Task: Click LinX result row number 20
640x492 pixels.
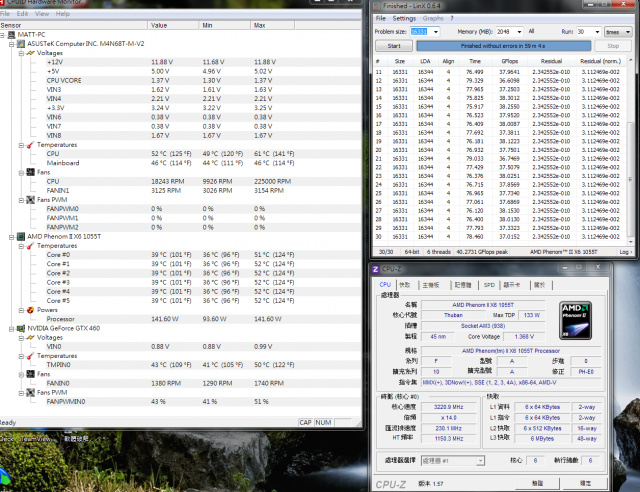Action: point(500,150)
